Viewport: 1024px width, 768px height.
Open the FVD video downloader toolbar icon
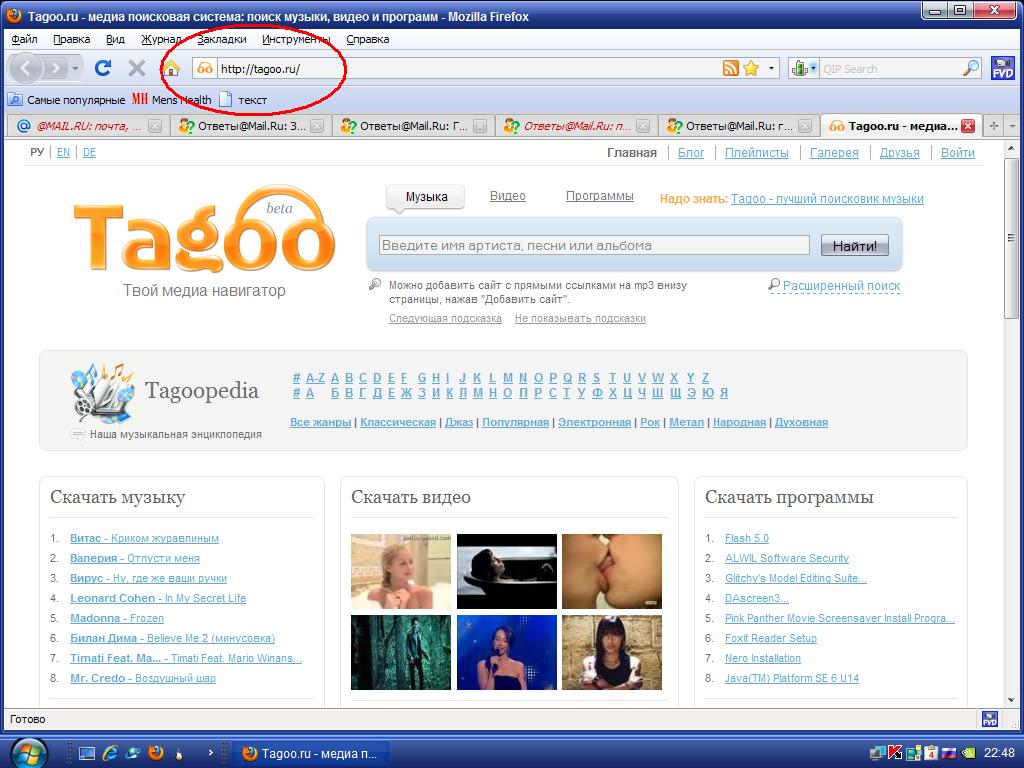(1002, 68)
